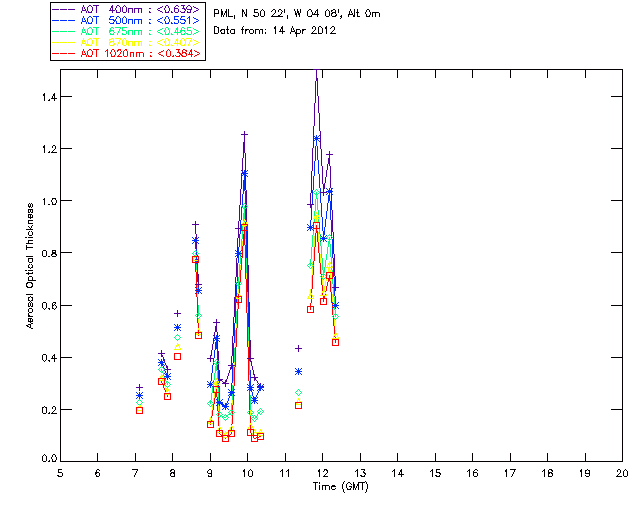
Task: Click the 8 x-axis label
Action: pos(173,473)
